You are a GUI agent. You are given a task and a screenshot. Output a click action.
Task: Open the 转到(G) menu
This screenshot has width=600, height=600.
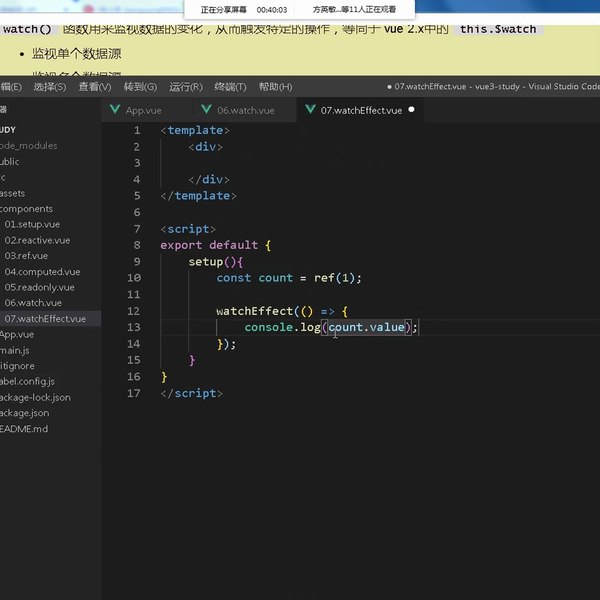click(141, 87)
